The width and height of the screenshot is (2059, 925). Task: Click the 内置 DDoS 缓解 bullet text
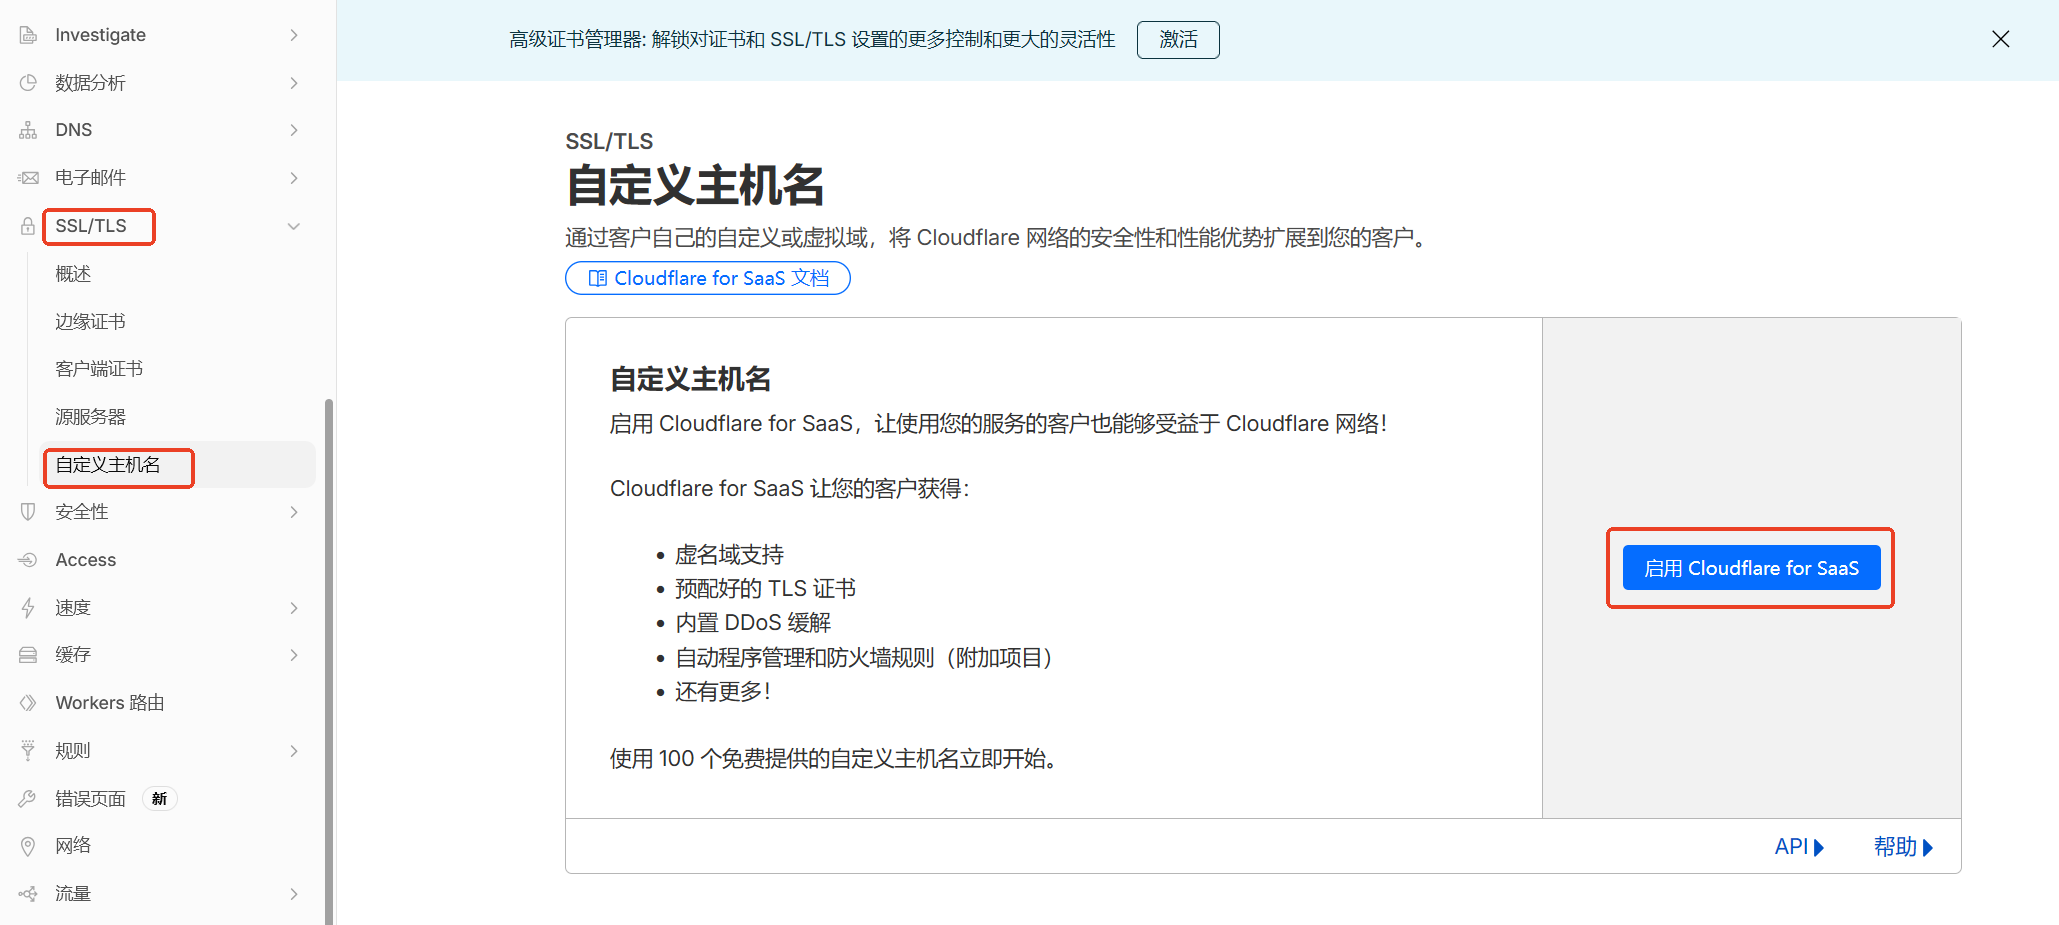(753, 623)
